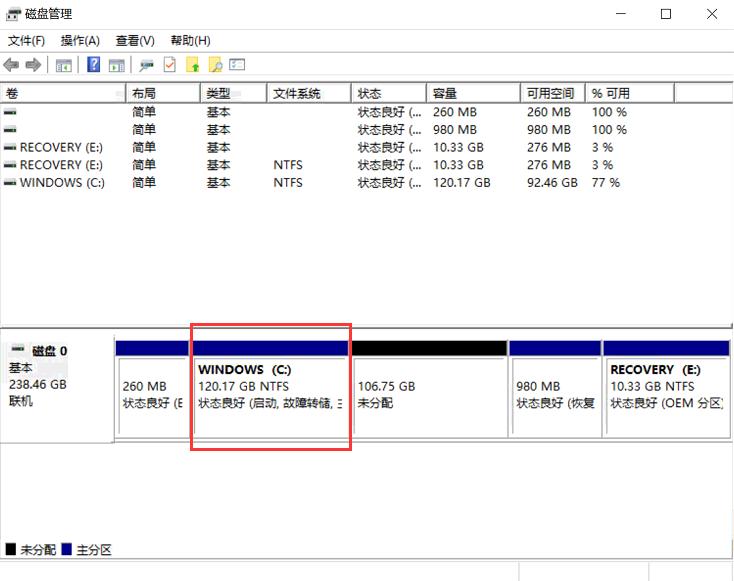Click the forward arrow toolbar icon

coord(33,65)
